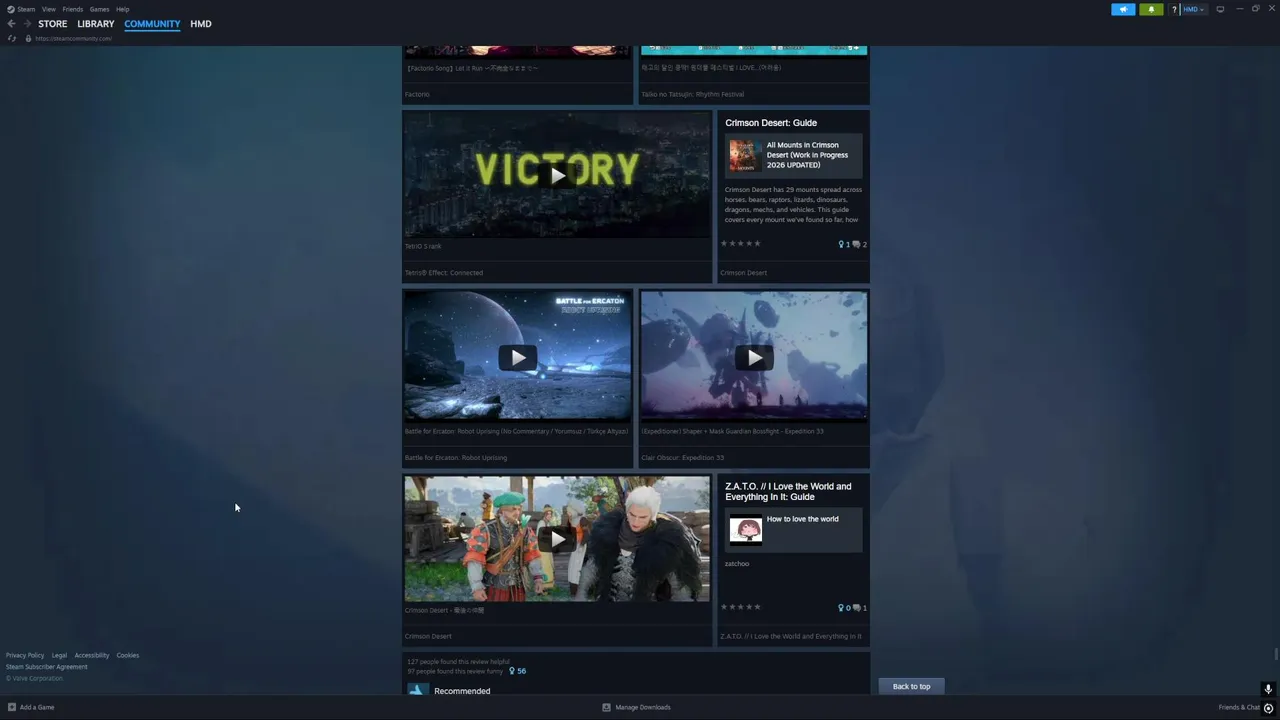Open the Privacy Policy link
The image size is (1280, 720).
[25, 655]
